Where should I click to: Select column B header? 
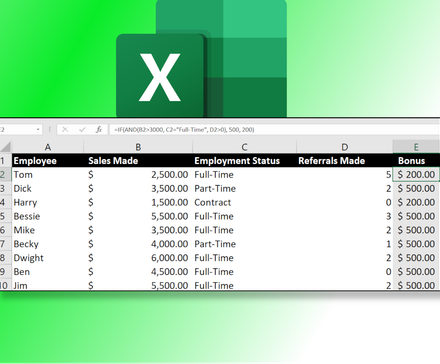[138, 147]
